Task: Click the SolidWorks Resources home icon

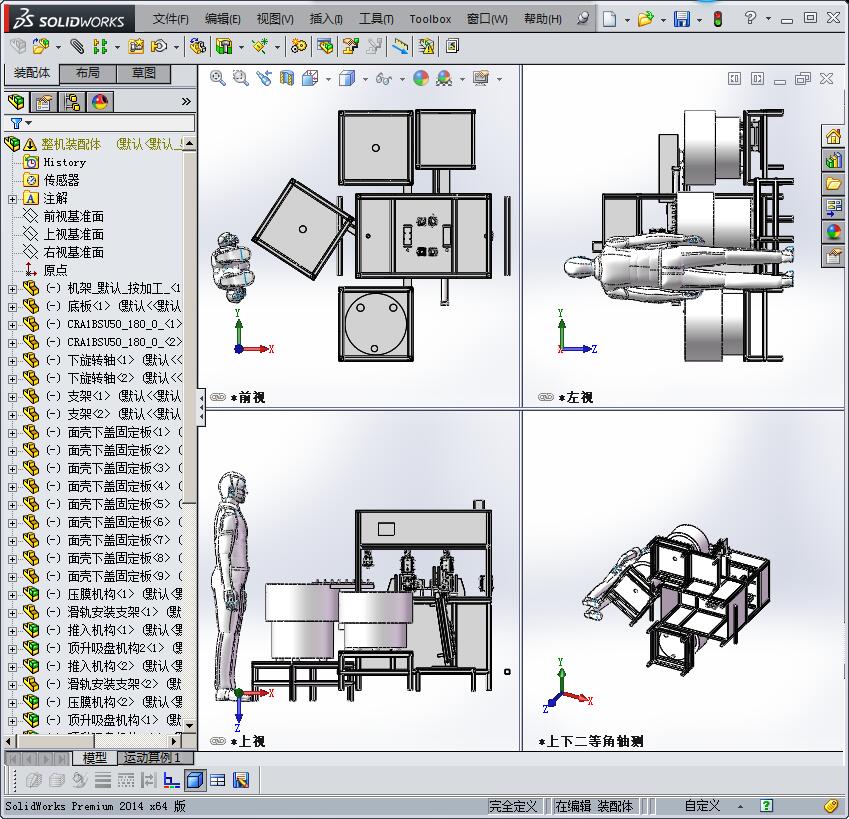Action: coord(834,136)
